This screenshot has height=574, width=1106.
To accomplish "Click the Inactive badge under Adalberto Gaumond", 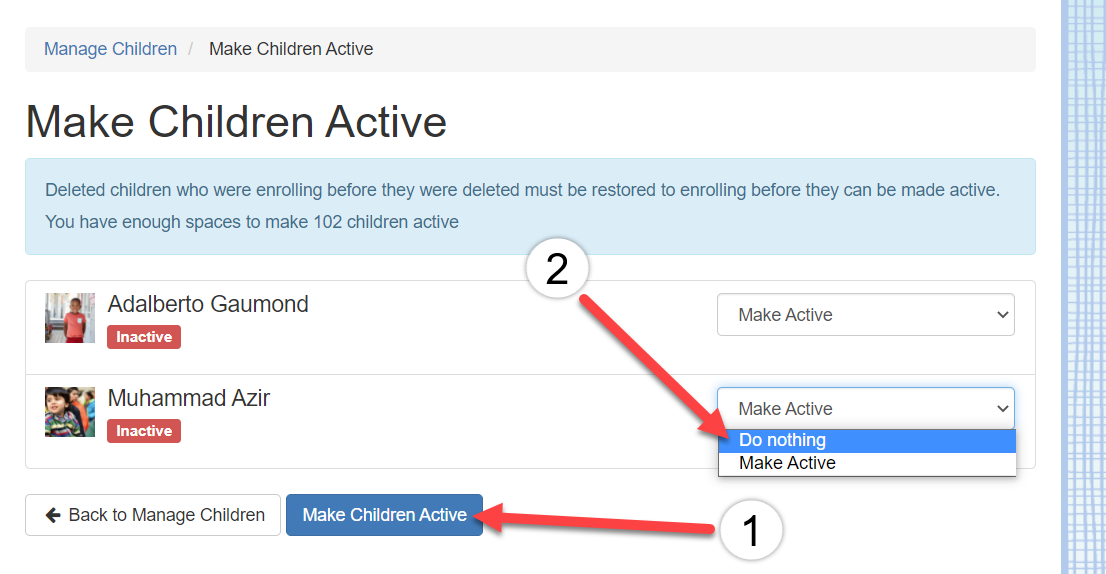I will [144, 337].
